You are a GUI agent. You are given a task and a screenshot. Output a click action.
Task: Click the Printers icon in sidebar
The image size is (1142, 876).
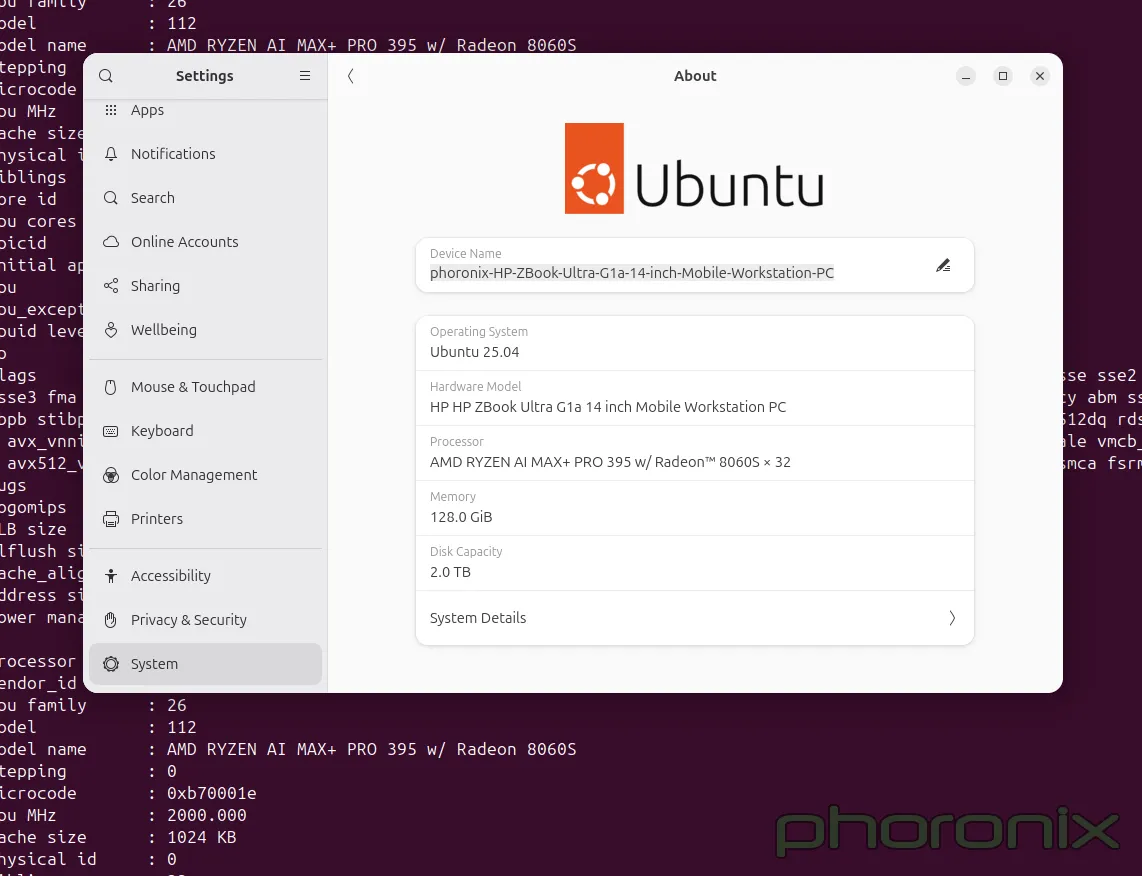110,519
